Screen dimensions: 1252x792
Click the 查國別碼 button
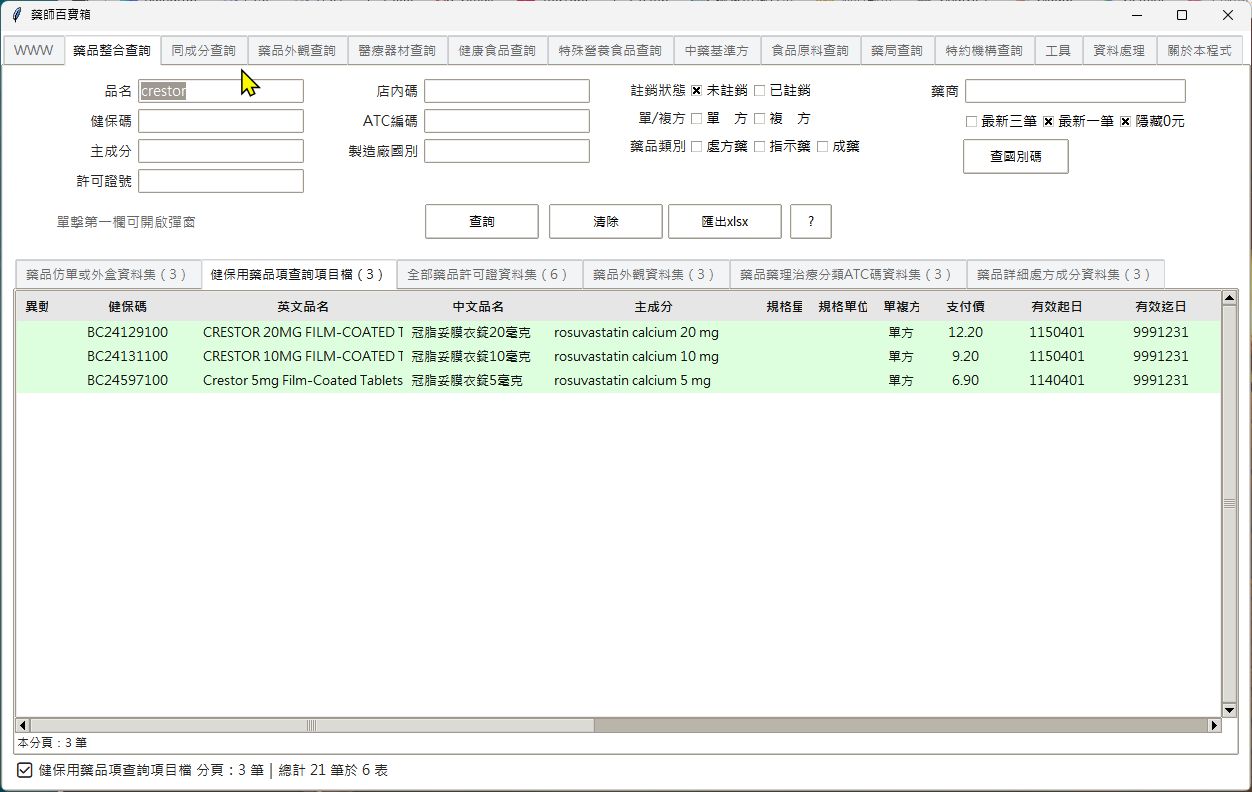[1015, 156]
